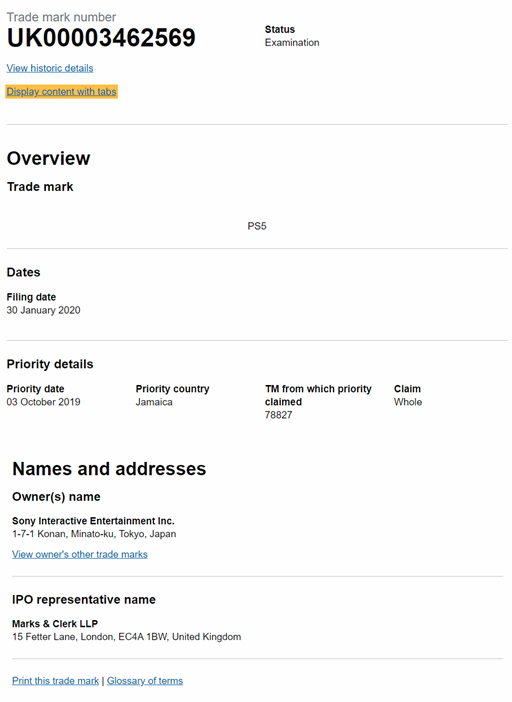This screenshot has height=702, width=512.
Task: Click the Priority details heading
Action: point(50,364)
